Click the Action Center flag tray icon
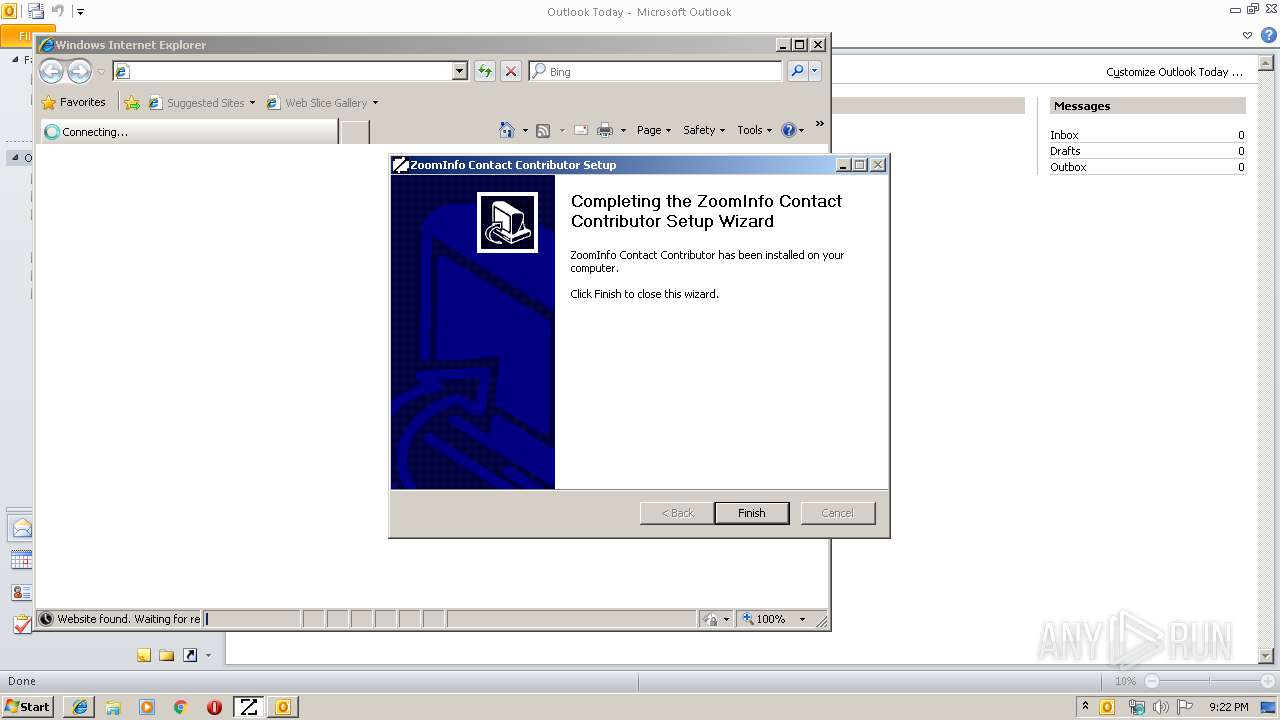1280x720 pixels. pos(1185,706)
